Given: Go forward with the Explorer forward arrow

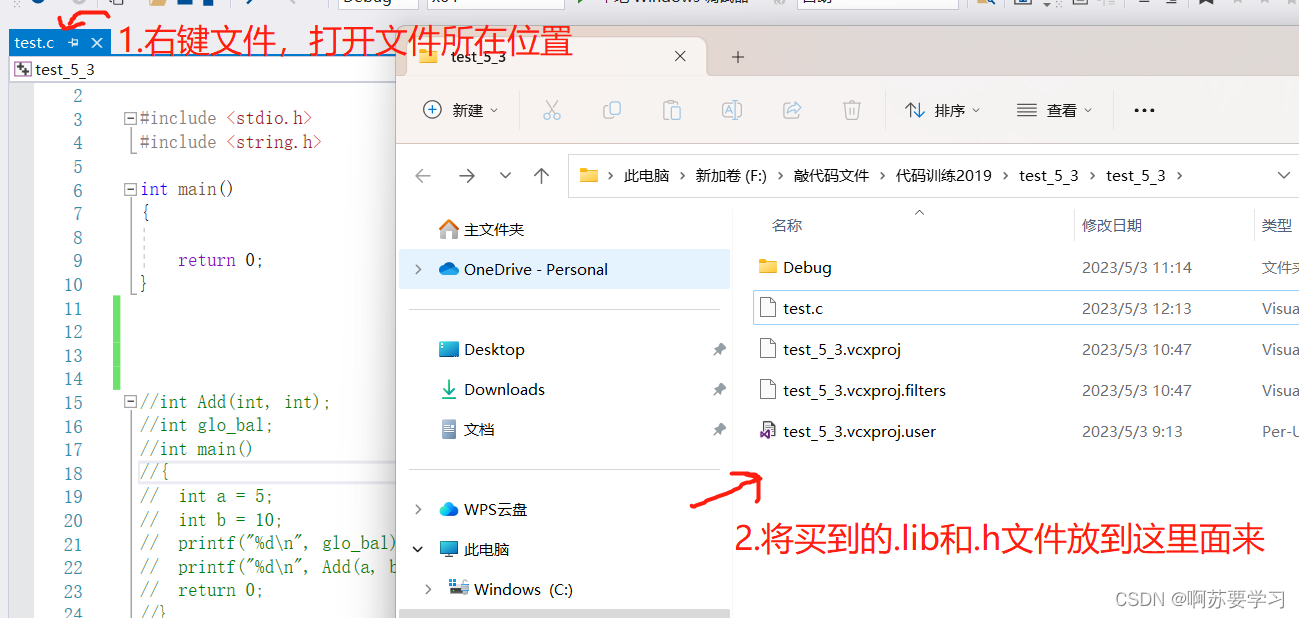Looking at the screenshot, I should 467,176.
